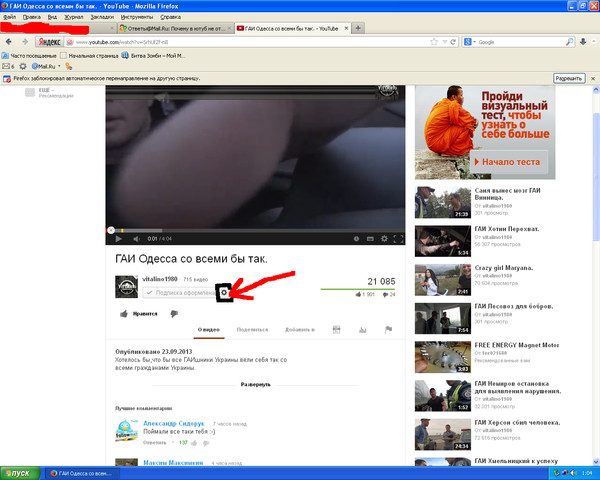Screen dimensions: 600x480
Task: Upvote Александр Сидорук's comment
Action: pyautogui.click(x=194, y=443)
